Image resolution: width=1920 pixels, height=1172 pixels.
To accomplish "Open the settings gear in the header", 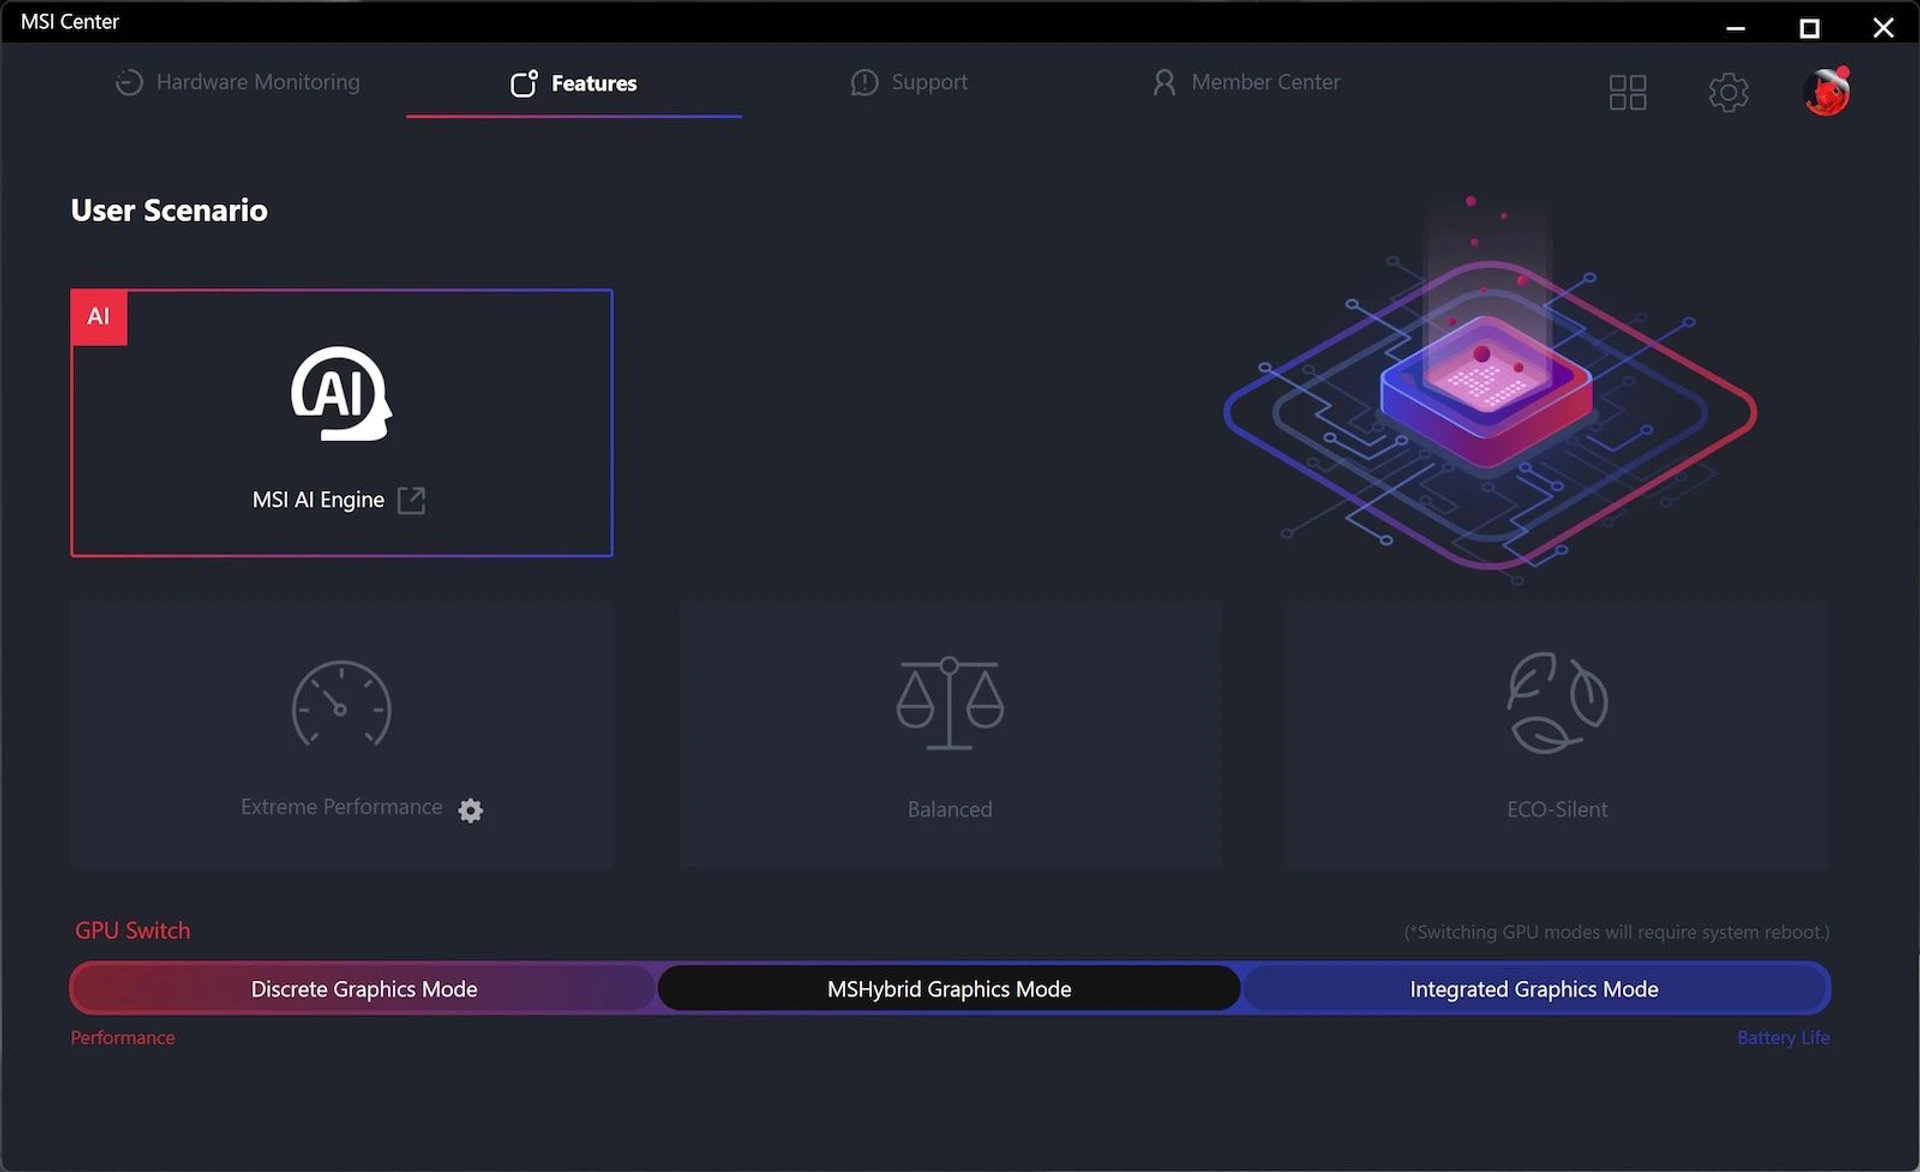I will [x=1728, y=93].
